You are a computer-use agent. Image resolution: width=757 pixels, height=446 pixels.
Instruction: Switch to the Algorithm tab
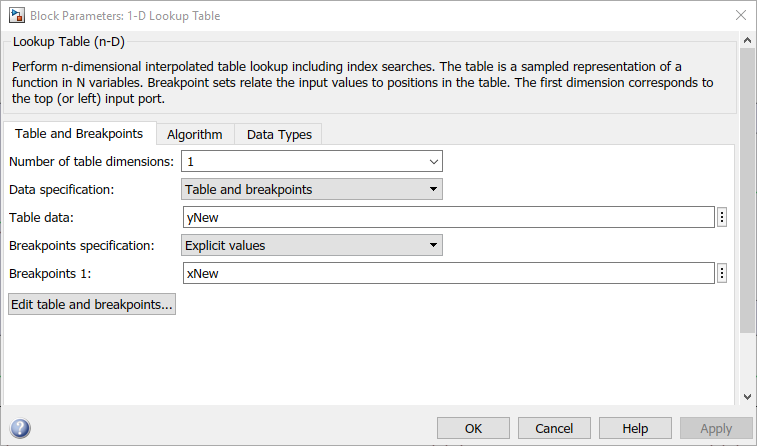coord(195,134)
